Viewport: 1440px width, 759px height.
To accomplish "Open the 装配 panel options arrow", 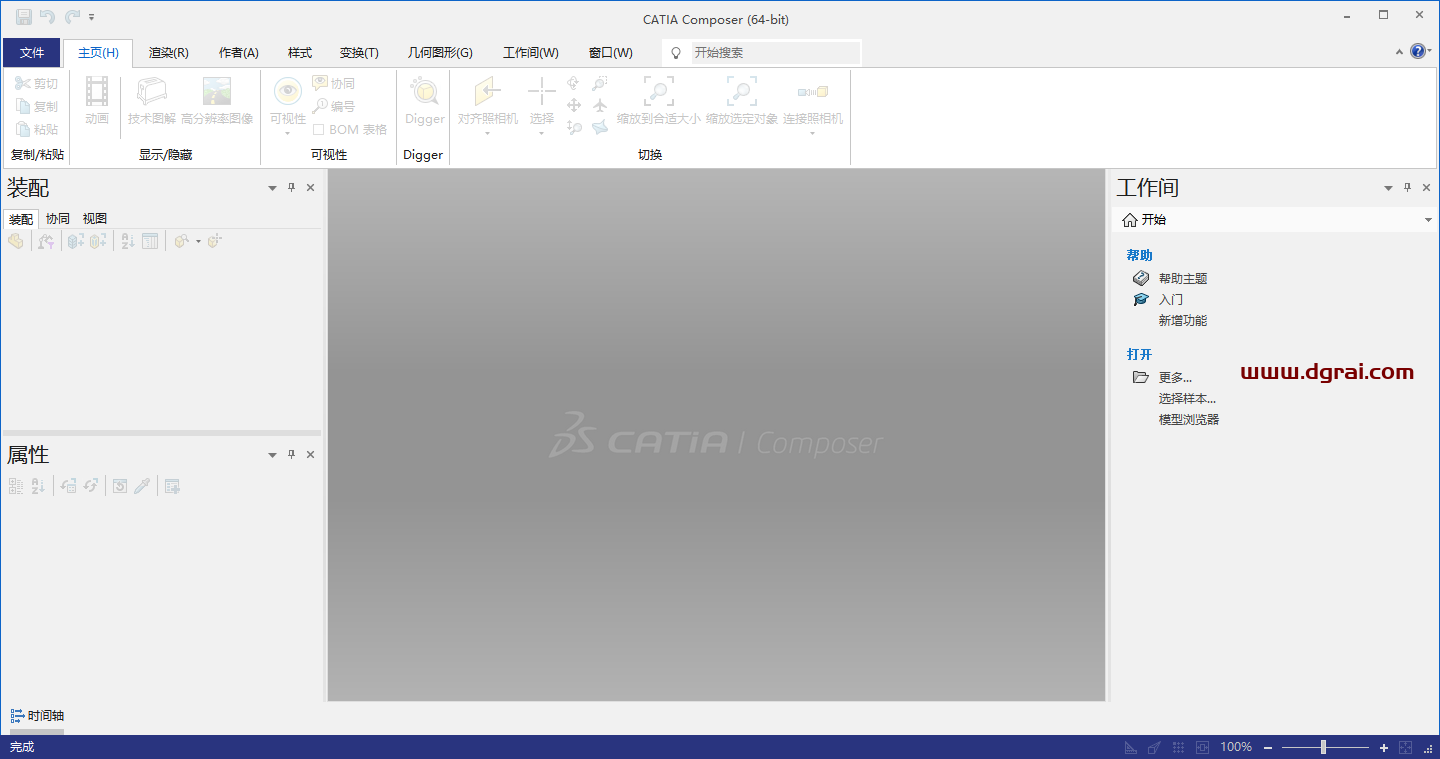I will [x=273, y=188].
